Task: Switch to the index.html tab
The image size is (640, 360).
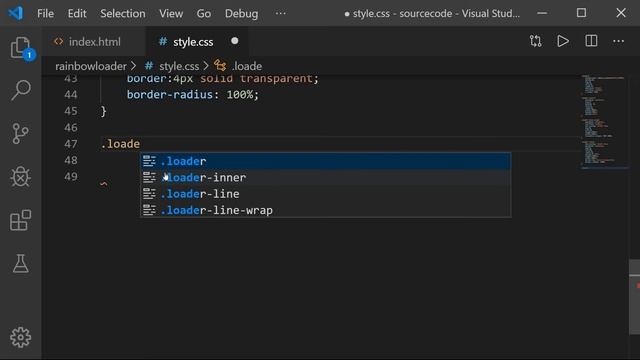Action: point(94,42)
